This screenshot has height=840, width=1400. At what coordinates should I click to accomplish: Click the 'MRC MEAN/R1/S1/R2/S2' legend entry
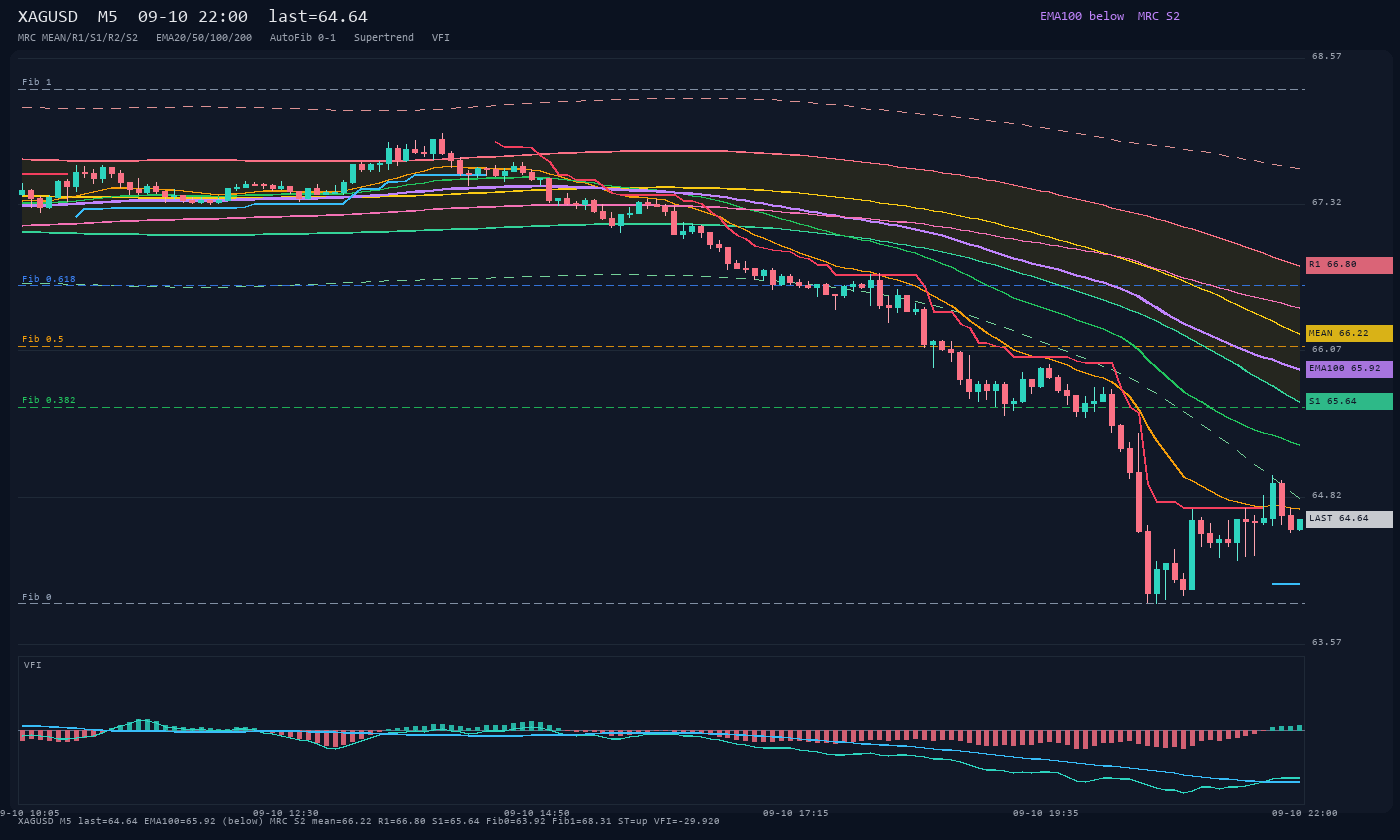coord(78,38)
